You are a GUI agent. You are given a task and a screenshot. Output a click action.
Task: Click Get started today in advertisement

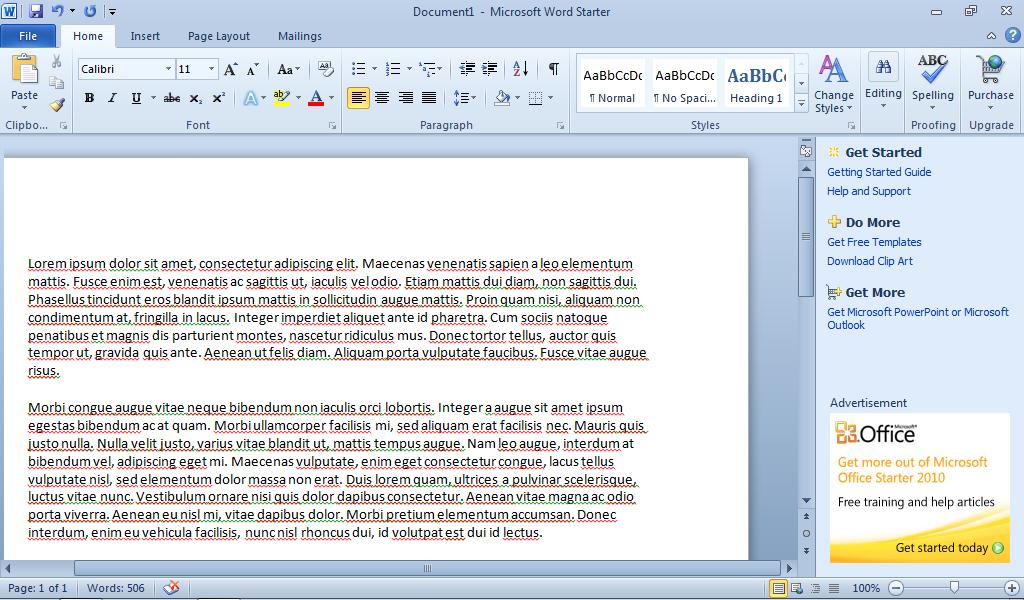(949, 547)
